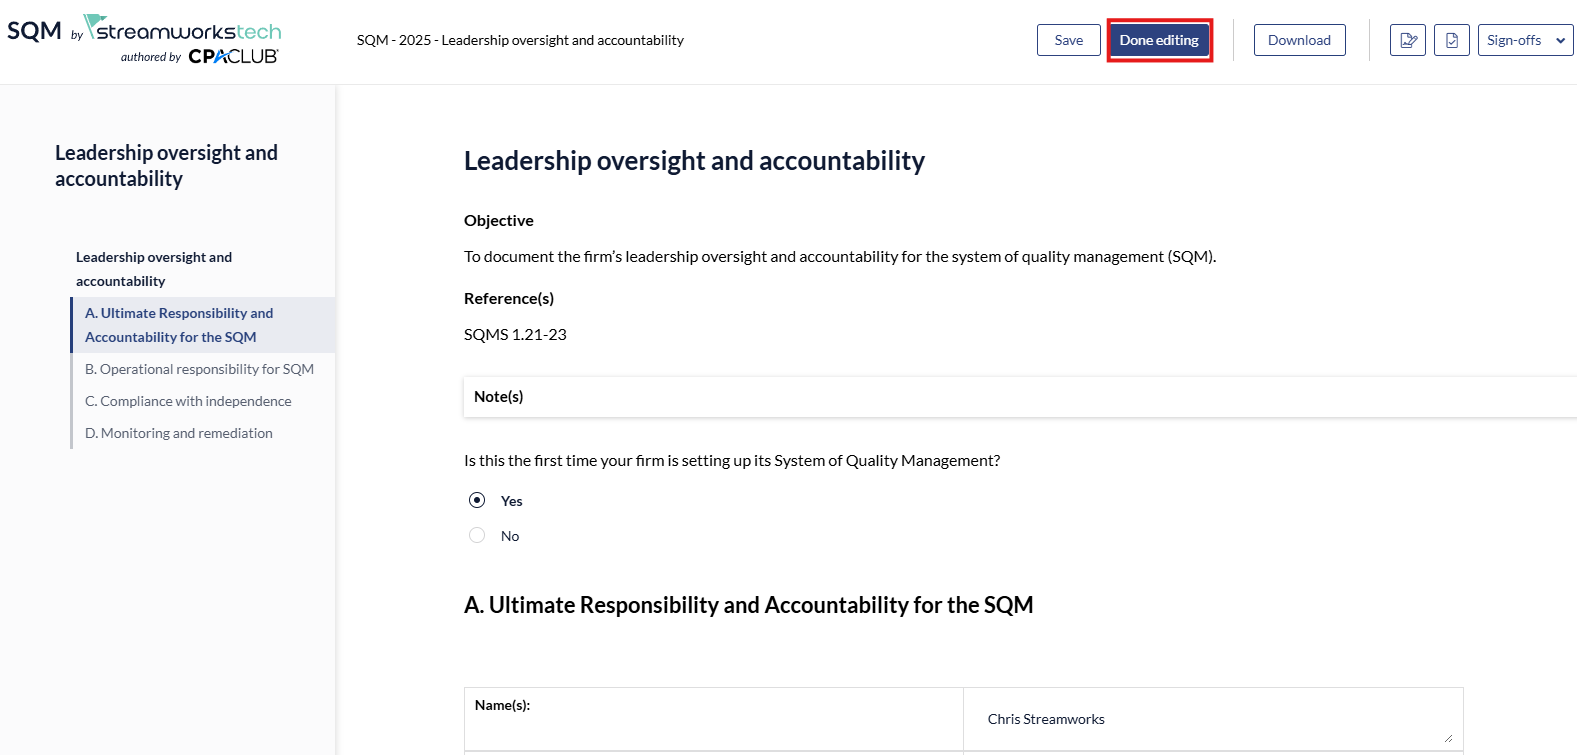Image resolution: width=1577 pixels, height=755 pixels.
Task: Click the document signature (pen) icon
Action: click(x=1407, y=40)
